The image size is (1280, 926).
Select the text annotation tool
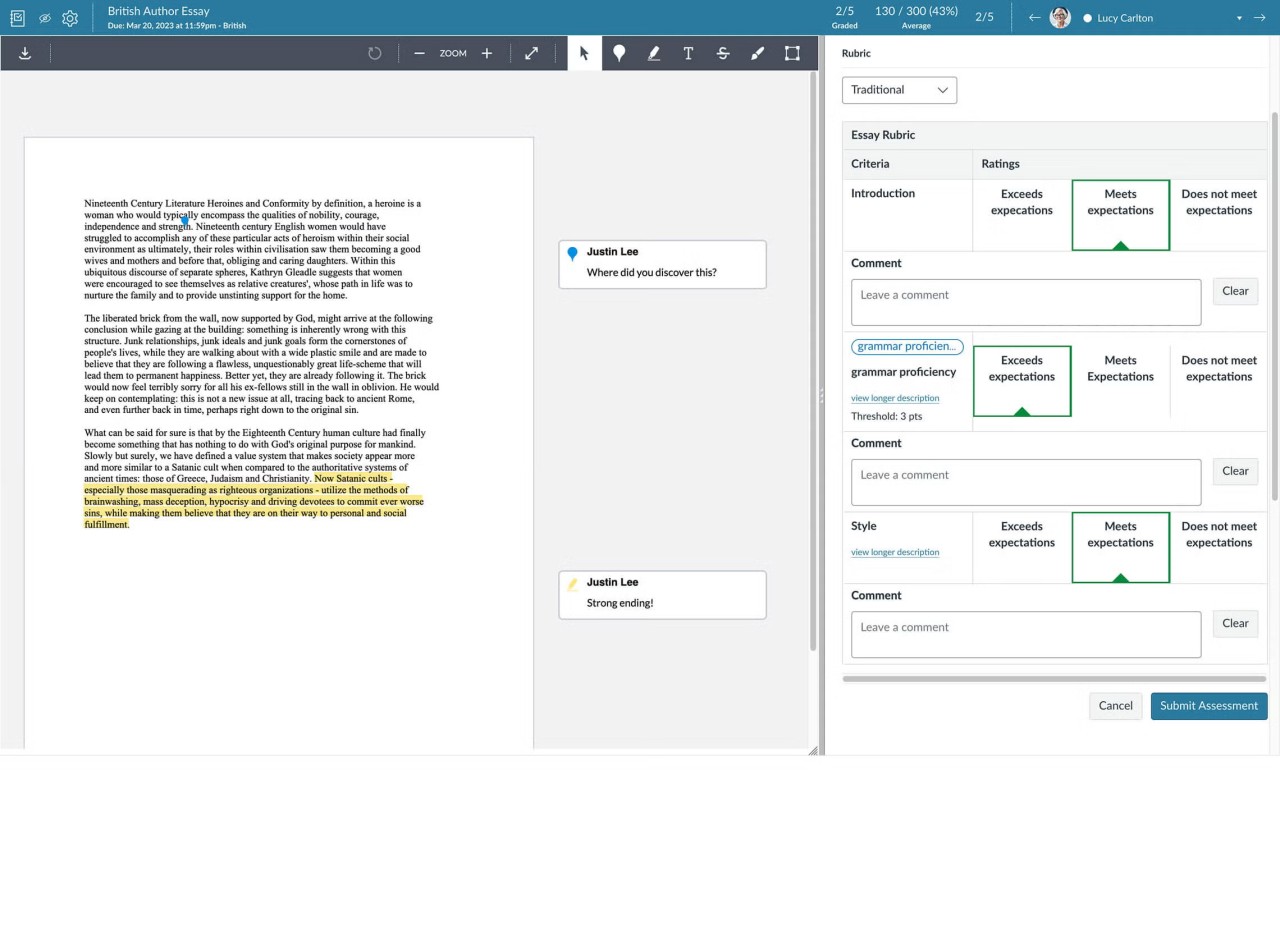pos(688,53)
